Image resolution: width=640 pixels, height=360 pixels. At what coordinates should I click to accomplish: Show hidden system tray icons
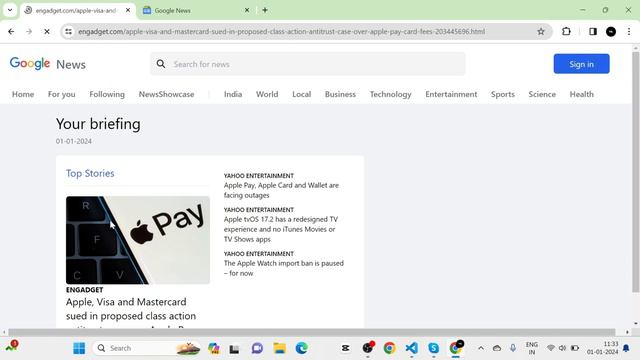481,348
